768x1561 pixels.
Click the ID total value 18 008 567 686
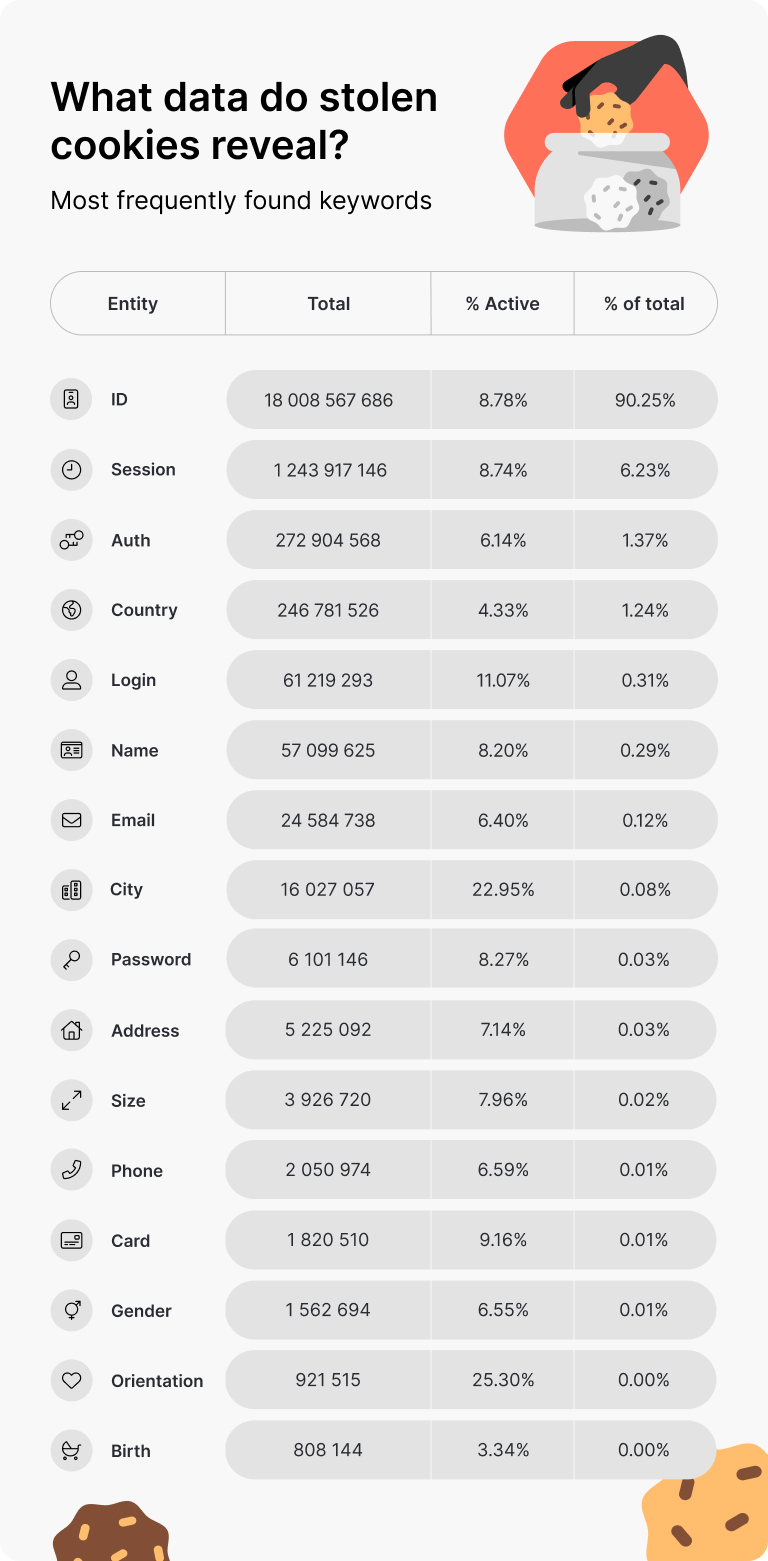(328, 400)
